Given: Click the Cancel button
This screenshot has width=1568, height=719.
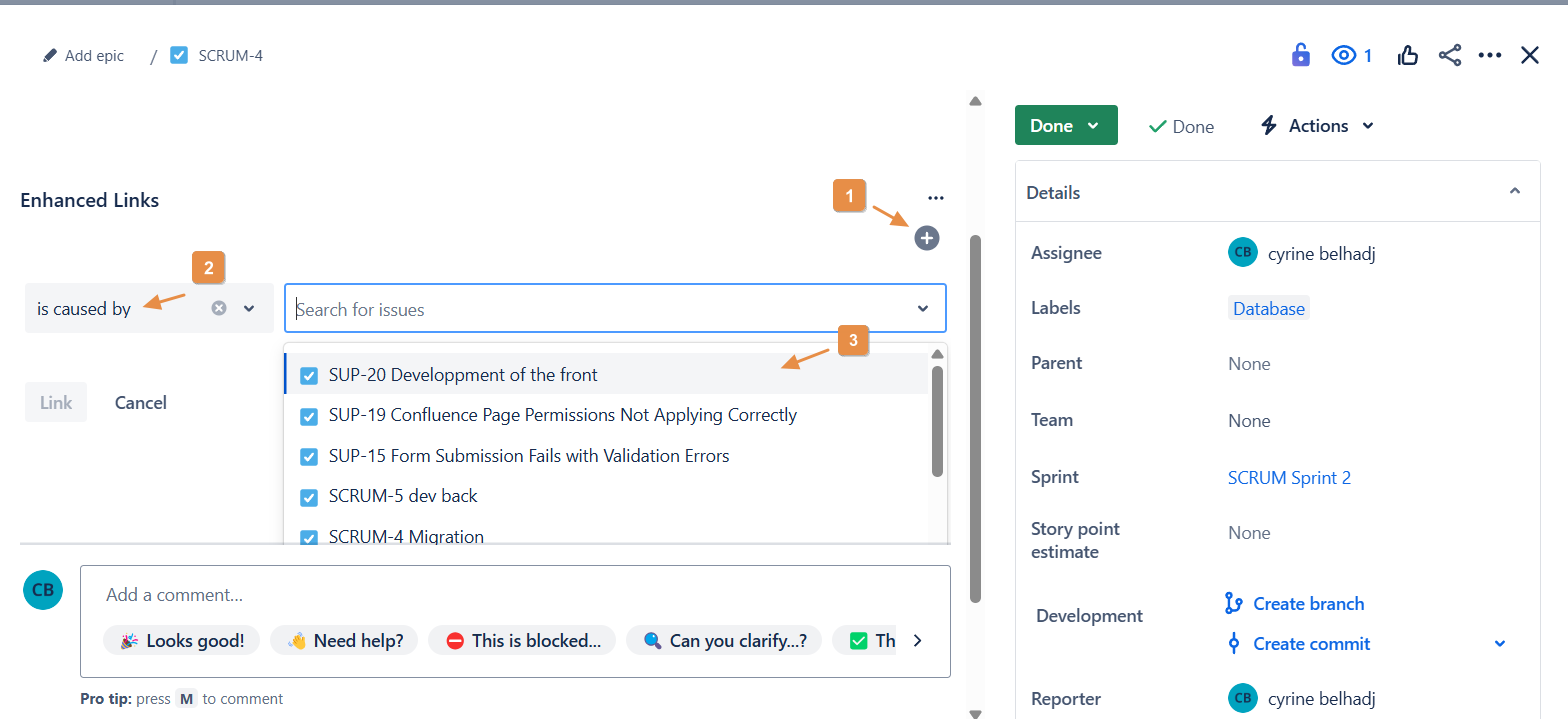Looking at the screenshot, I should click(x=141, y=403).
